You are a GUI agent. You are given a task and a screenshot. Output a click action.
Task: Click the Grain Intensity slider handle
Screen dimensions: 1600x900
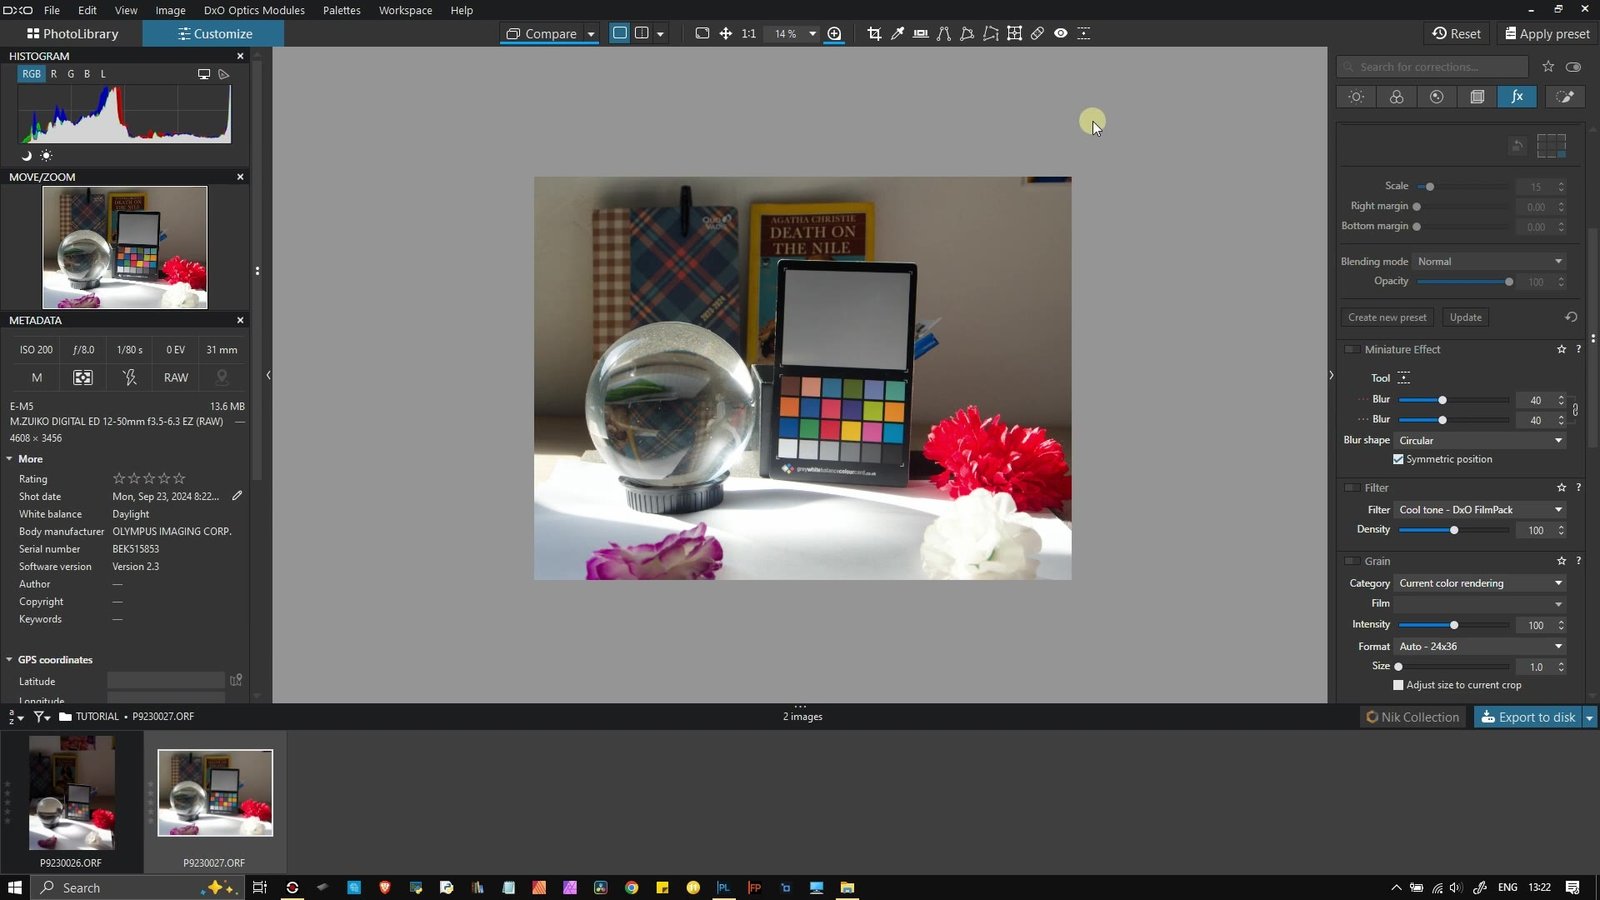click(1454, 625)
